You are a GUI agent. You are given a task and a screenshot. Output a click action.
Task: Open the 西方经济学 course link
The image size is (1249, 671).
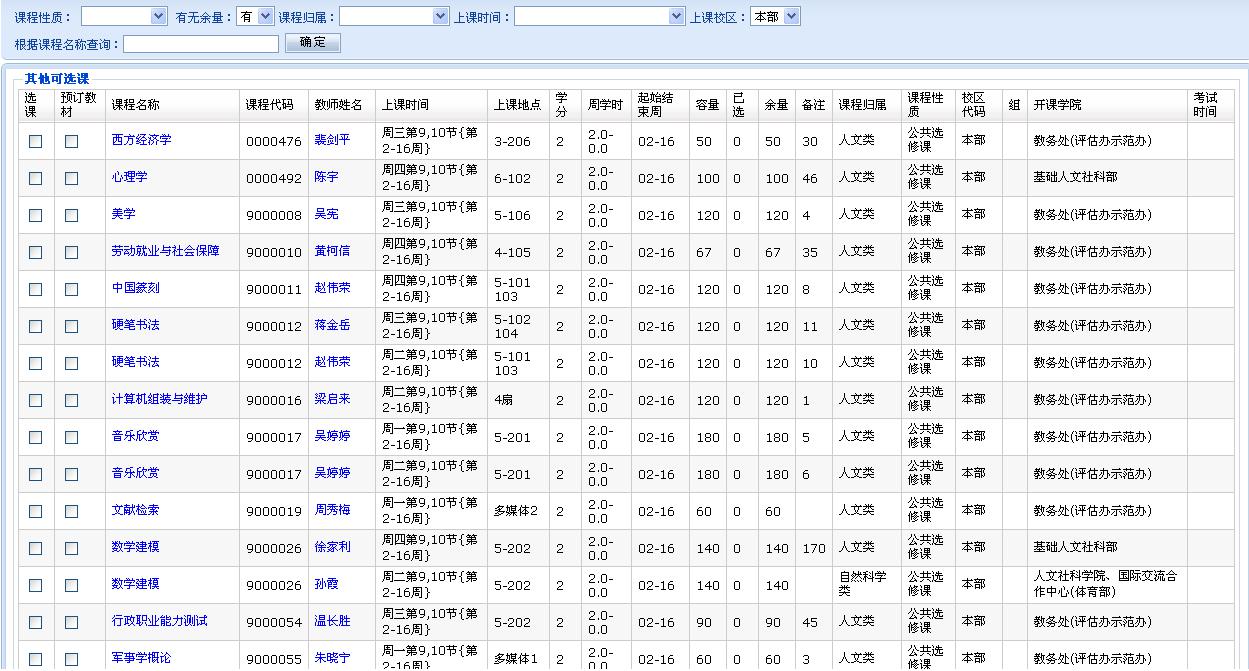(x=141, y=140)
